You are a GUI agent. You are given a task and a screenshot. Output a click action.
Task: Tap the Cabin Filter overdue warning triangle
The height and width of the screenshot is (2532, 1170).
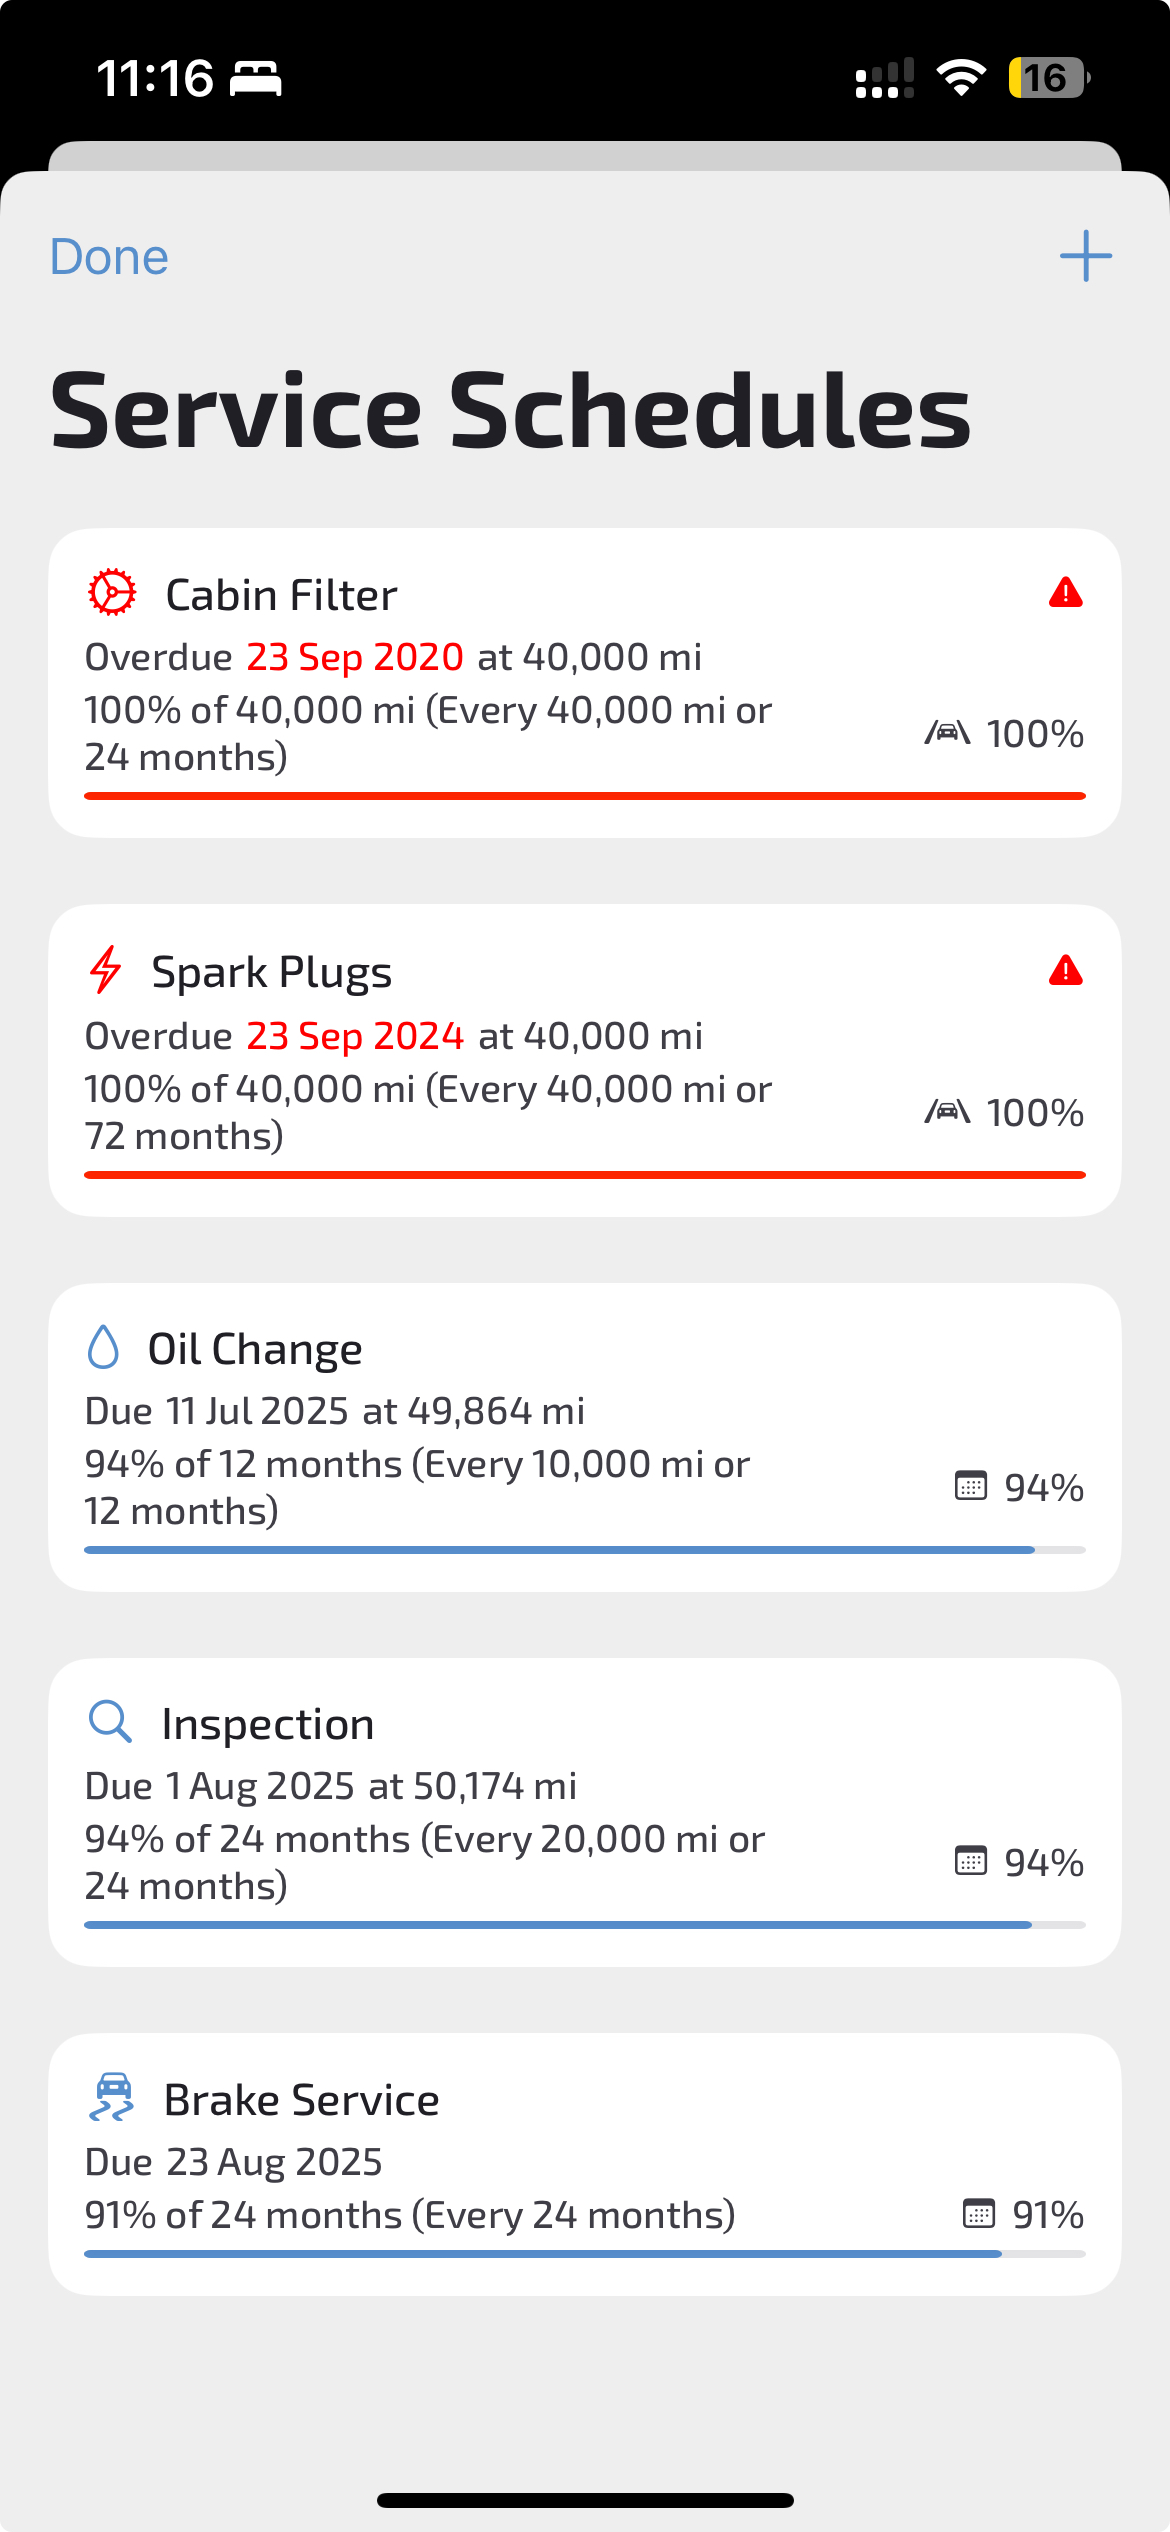pos(1065,593)
